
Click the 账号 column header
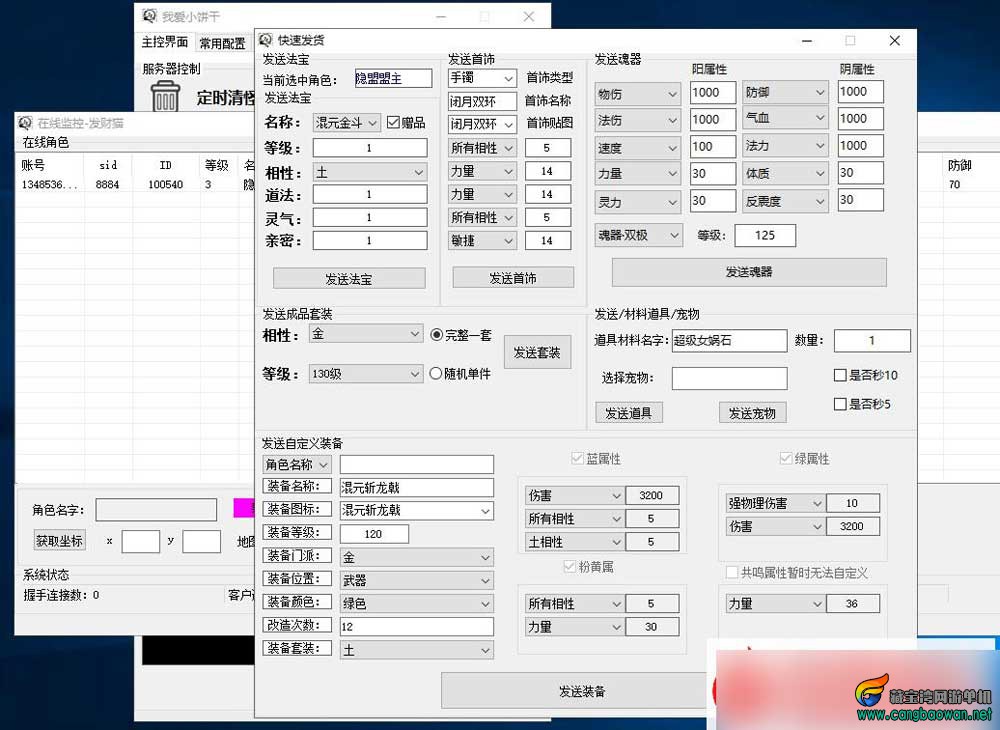(33, 165)
